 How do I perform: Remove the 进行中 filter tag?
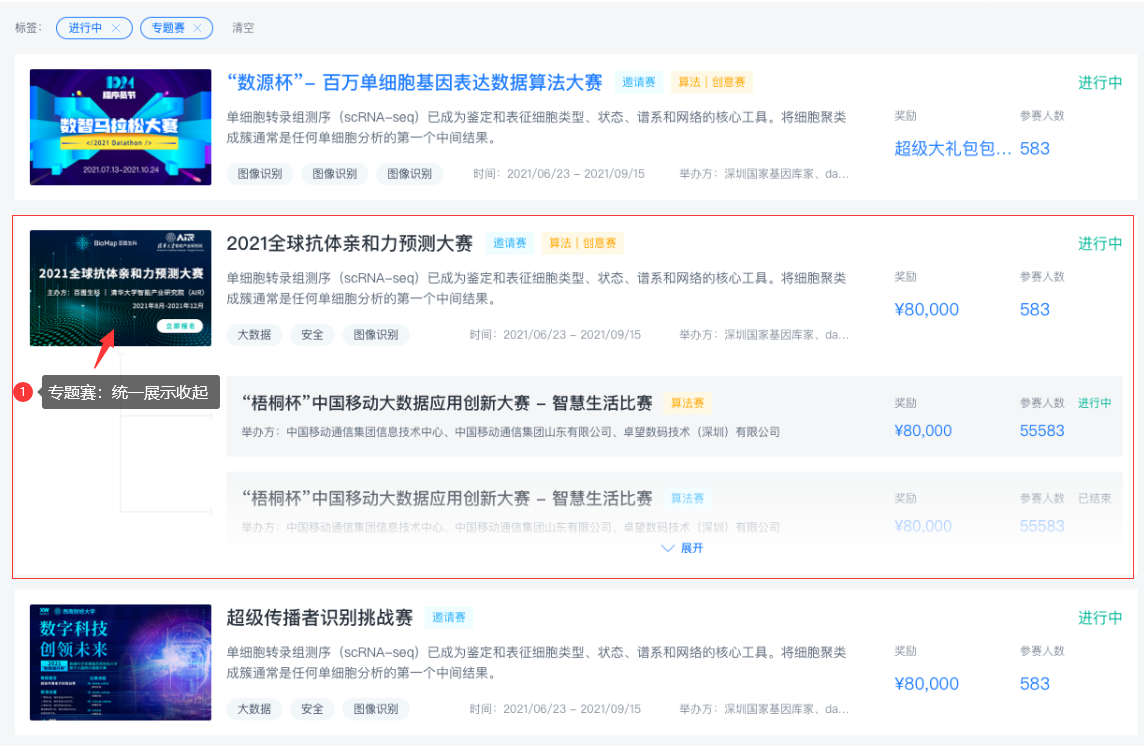coord(116,28)
